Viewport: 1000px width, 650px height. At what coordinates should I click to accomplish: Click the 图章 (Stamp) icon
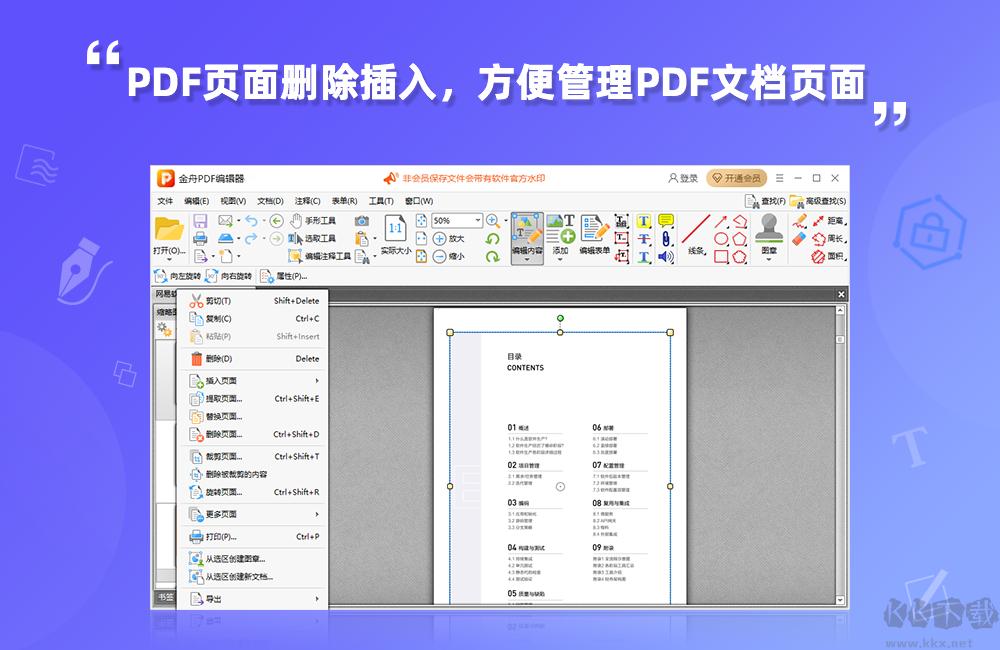point(770,234)
